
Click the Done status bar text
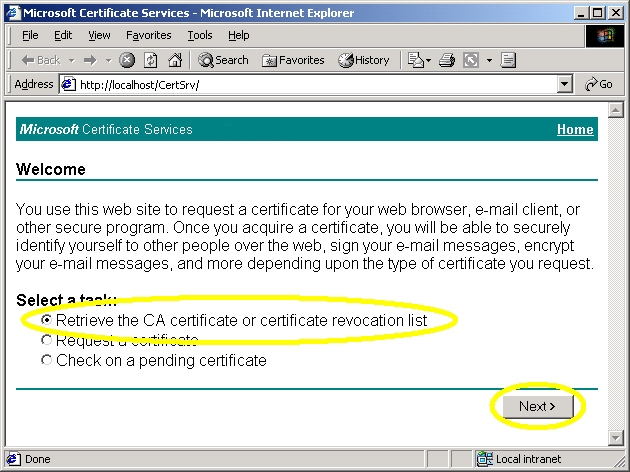pyautogui.click(x=38, y=459)
